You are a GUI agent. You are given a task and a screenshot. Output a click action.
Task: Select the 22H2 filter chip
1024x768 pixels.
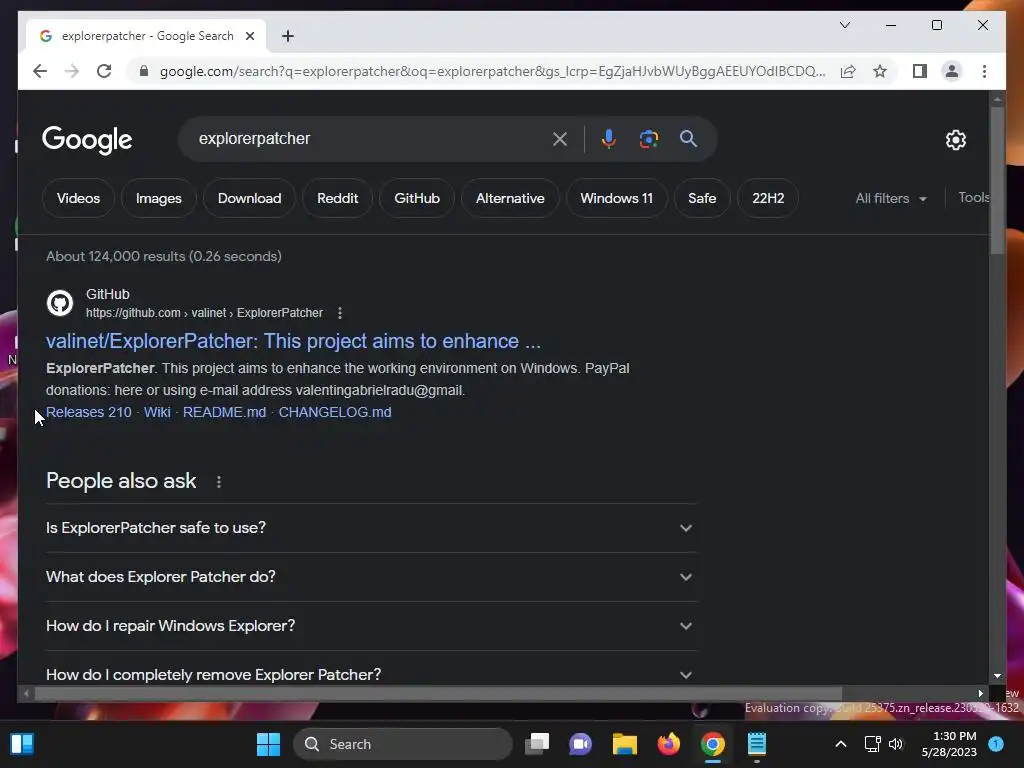click(768, 198)
